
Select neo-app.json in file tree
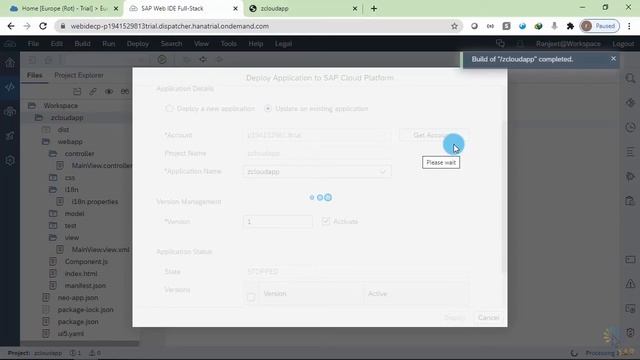click(x=78, y=298)
